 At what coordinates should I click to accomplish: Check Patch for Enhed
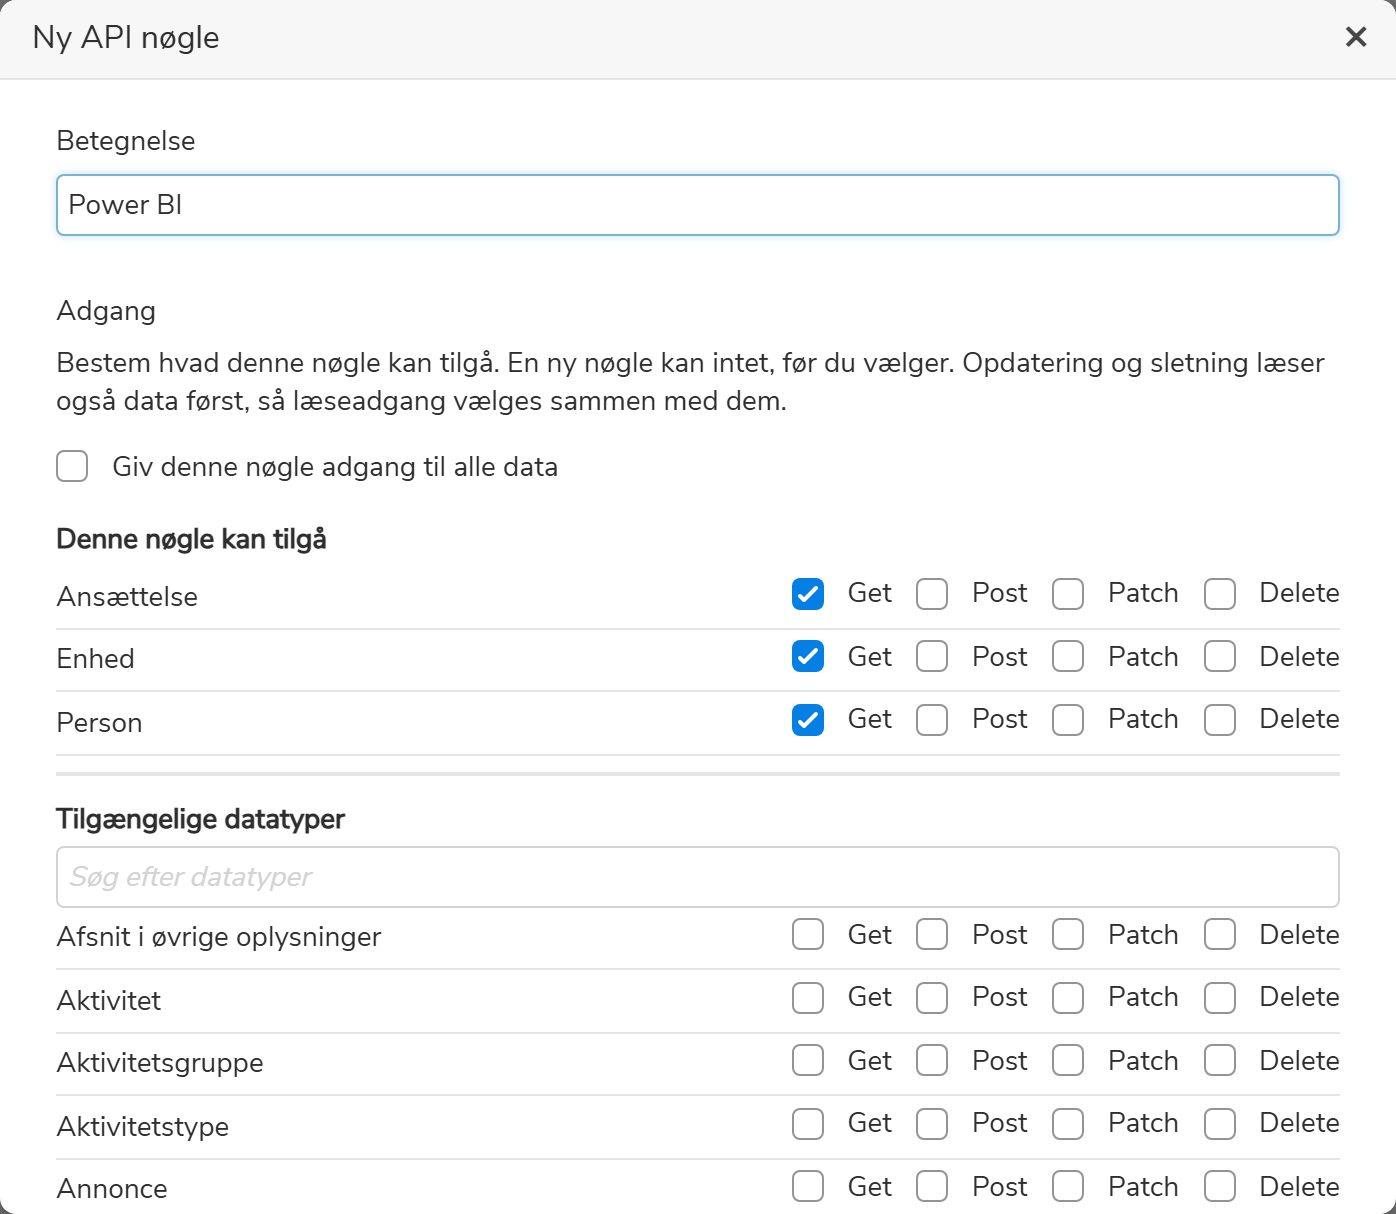click(1068, 656)
